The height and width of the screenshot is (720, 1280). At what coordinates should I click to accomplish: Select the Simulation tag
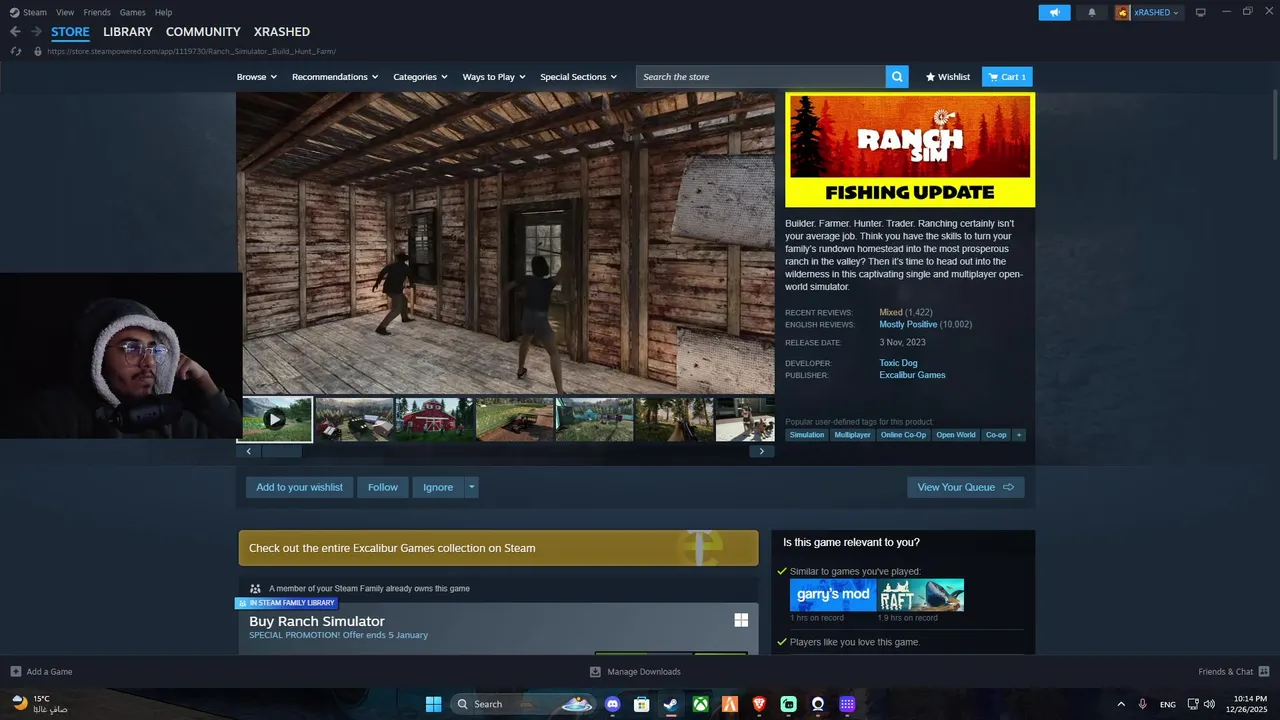(x=807, y=435)
